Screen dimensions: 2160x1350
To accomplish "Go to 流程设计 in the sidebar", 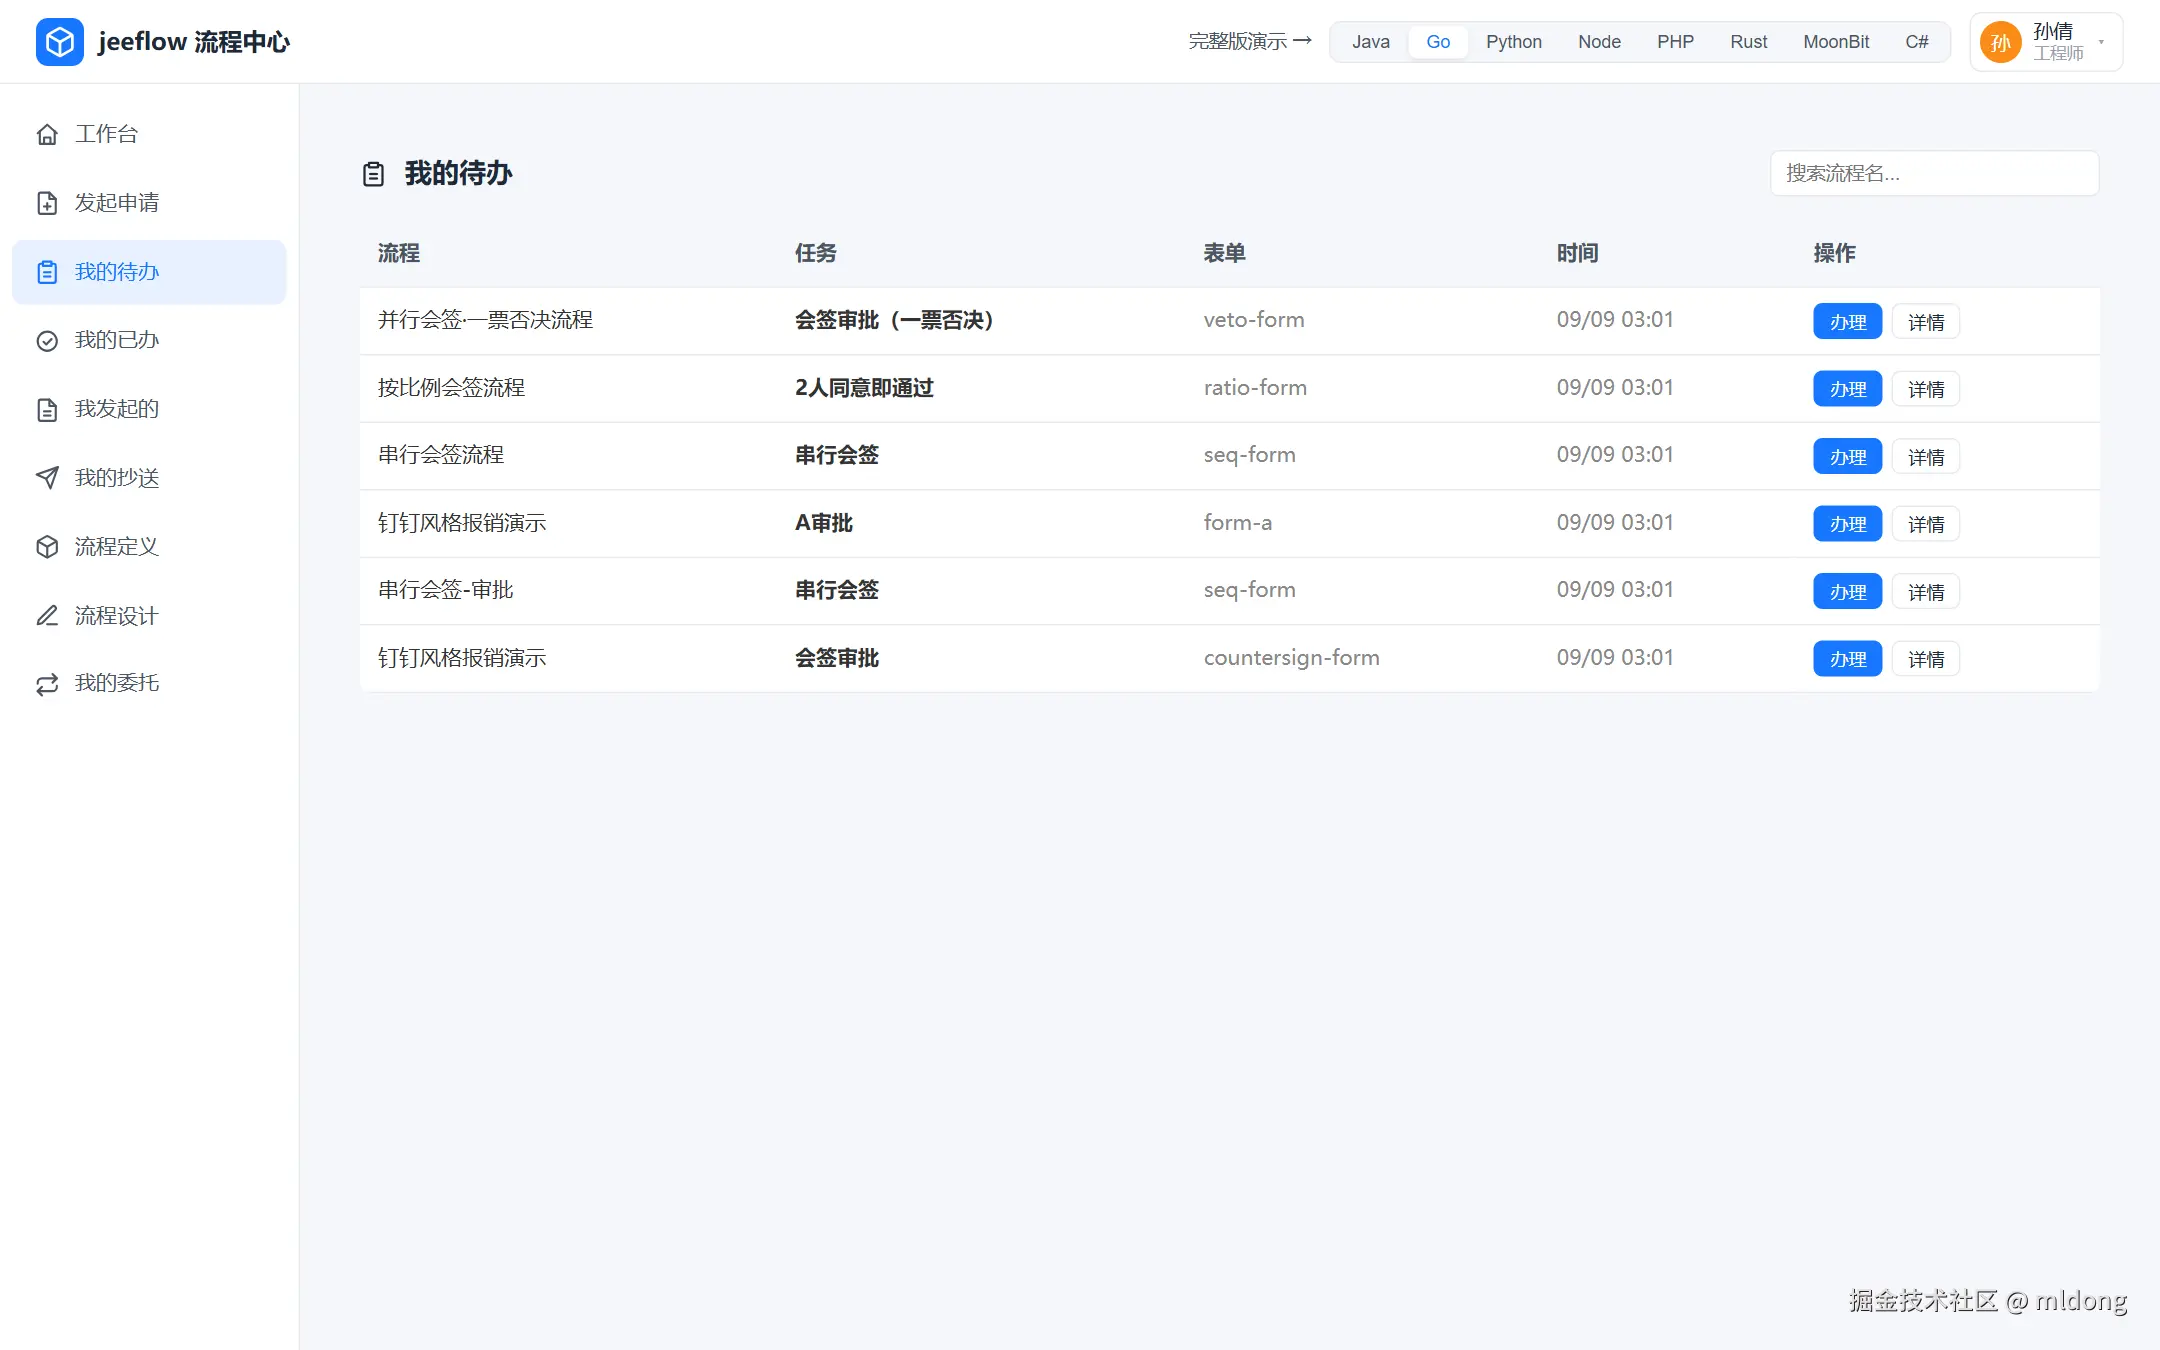I will (x=149, y=615).
